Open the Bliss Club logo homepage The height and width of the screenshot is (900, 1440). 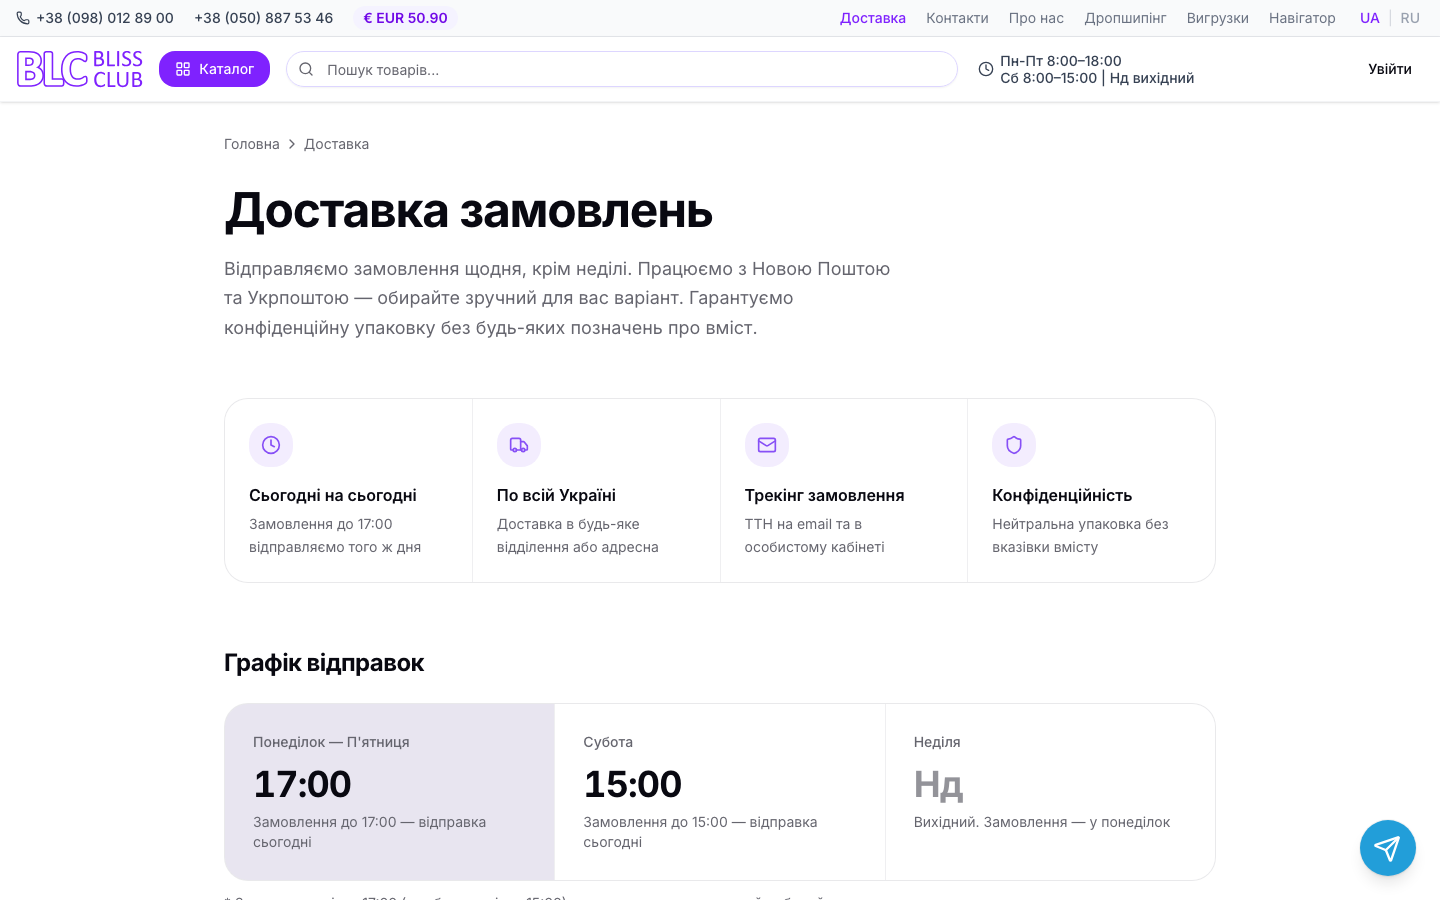coord(80,69)
